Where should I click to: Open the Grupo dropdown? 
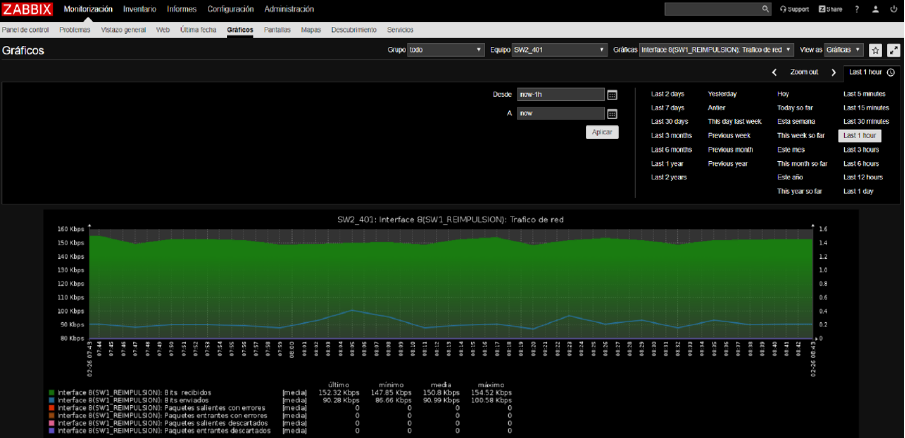click(445, 50)
